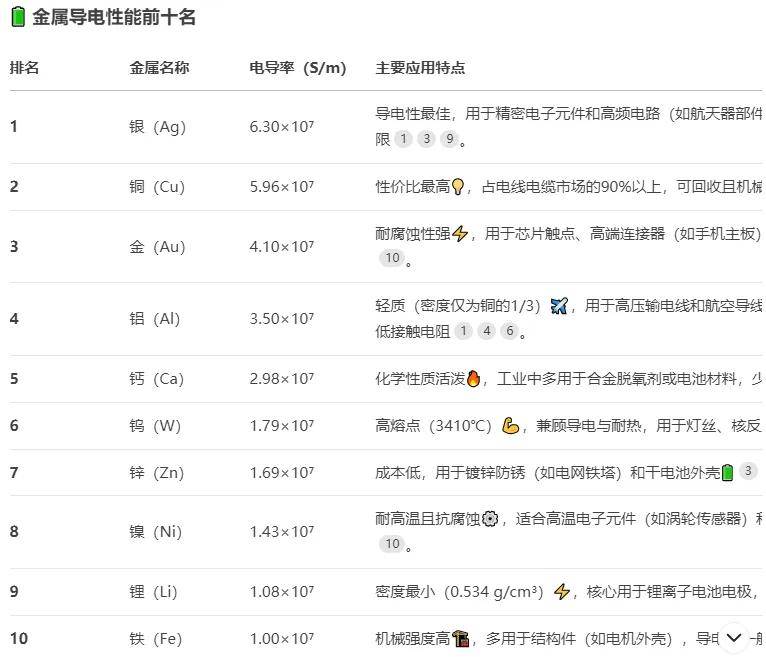This screenshot has height=657, width=766.
Task: Select the cell 钨 (W)
Action: click(155, 425)
